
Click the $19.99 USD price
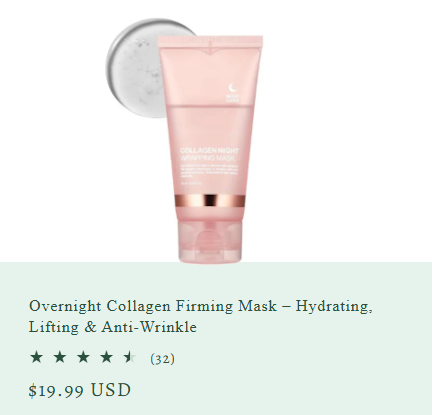[x=80, y=390]
